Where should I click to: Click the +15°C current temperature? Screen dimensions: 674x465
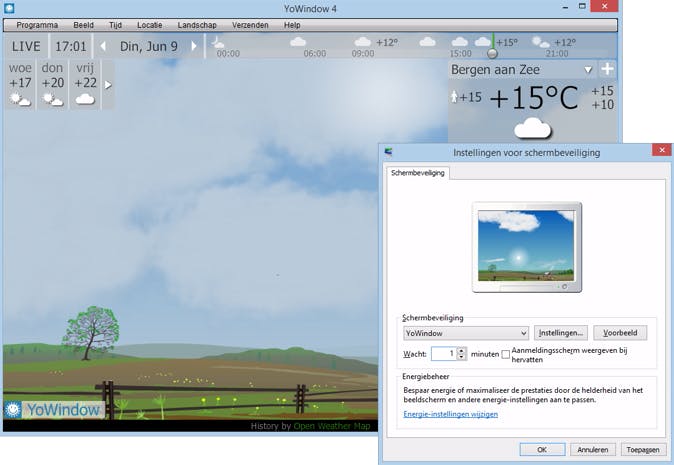pyautogui.click(x=533, y=98)
